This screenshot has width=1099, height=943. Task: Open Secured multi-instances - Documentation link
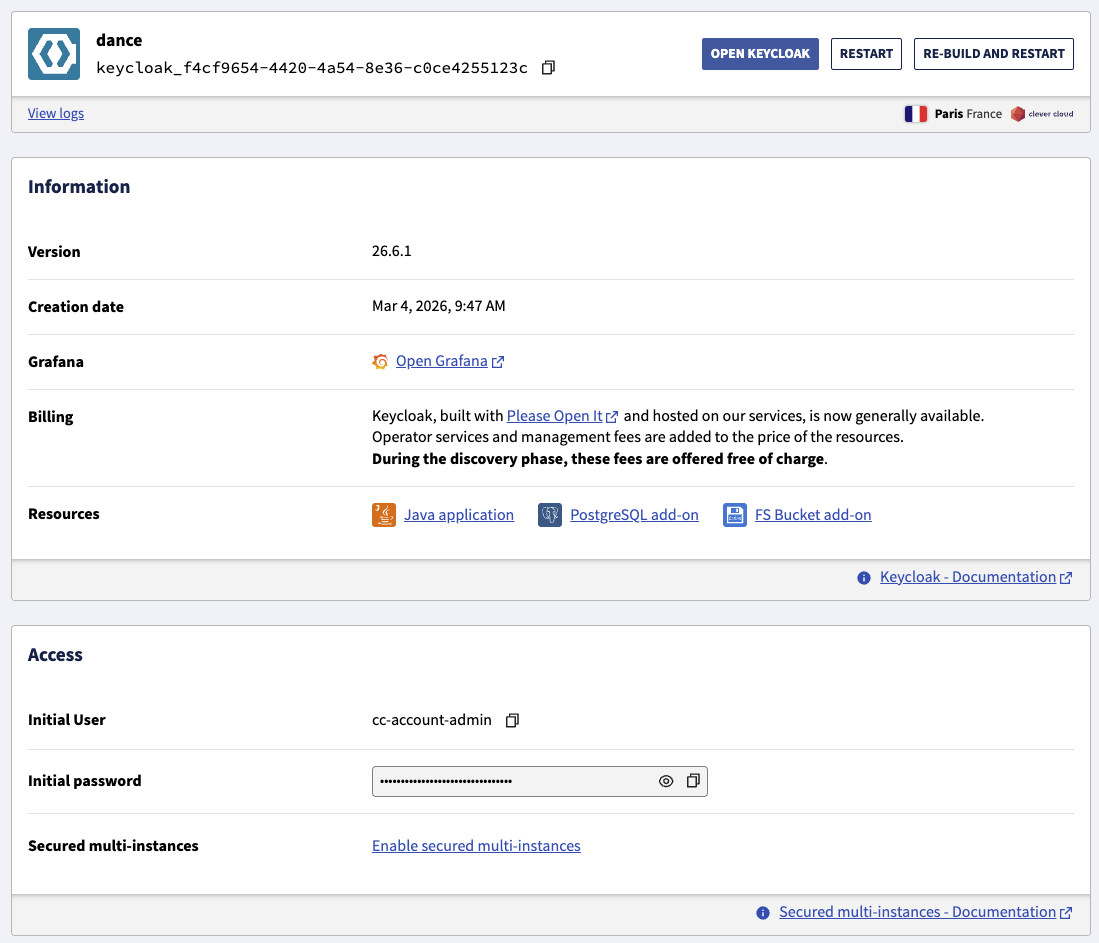pyautogui.click(x=917, y=912)
